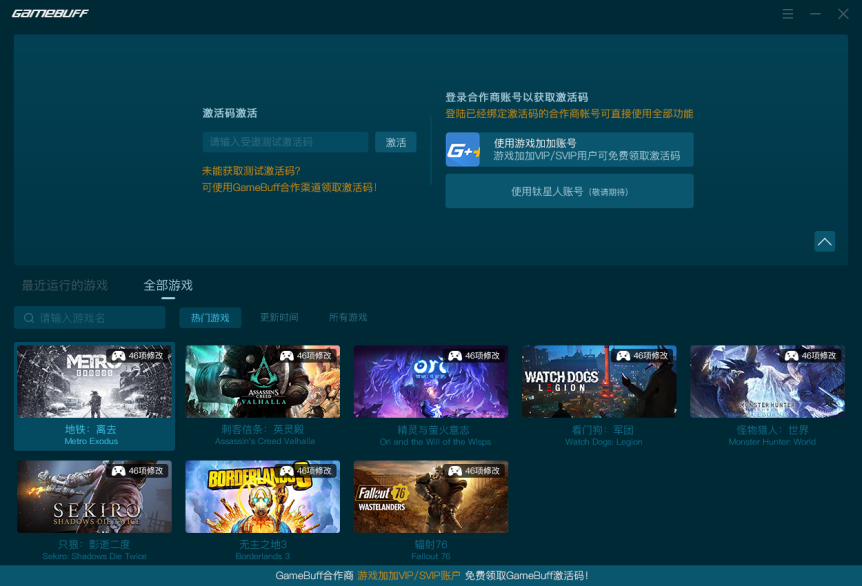The height and width of the screenshot is (586, 862).
Task: Click the 地铁：离去 title text
Action: pyautogui.click(x=91, y=429)
